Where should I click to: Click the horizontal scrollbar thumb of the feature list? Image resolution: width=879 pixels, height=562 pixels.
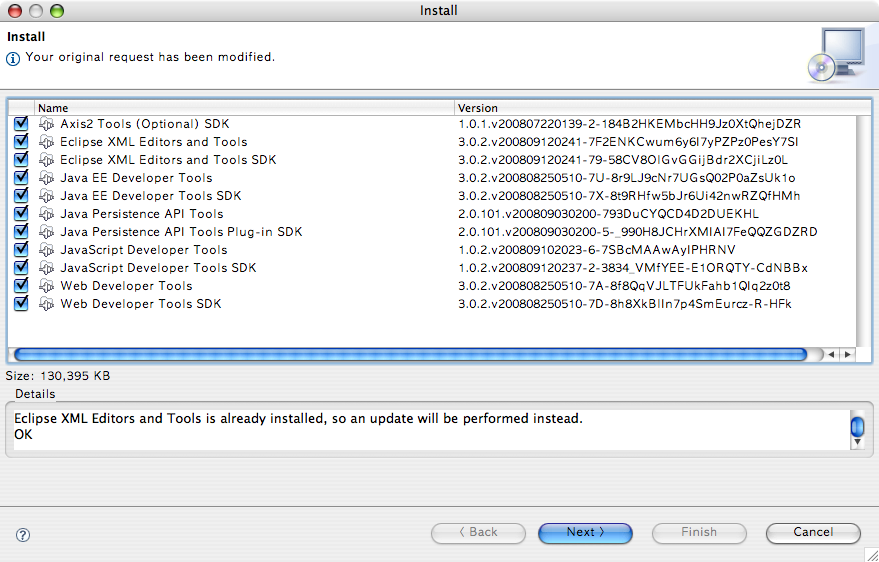tap(410, 355)
